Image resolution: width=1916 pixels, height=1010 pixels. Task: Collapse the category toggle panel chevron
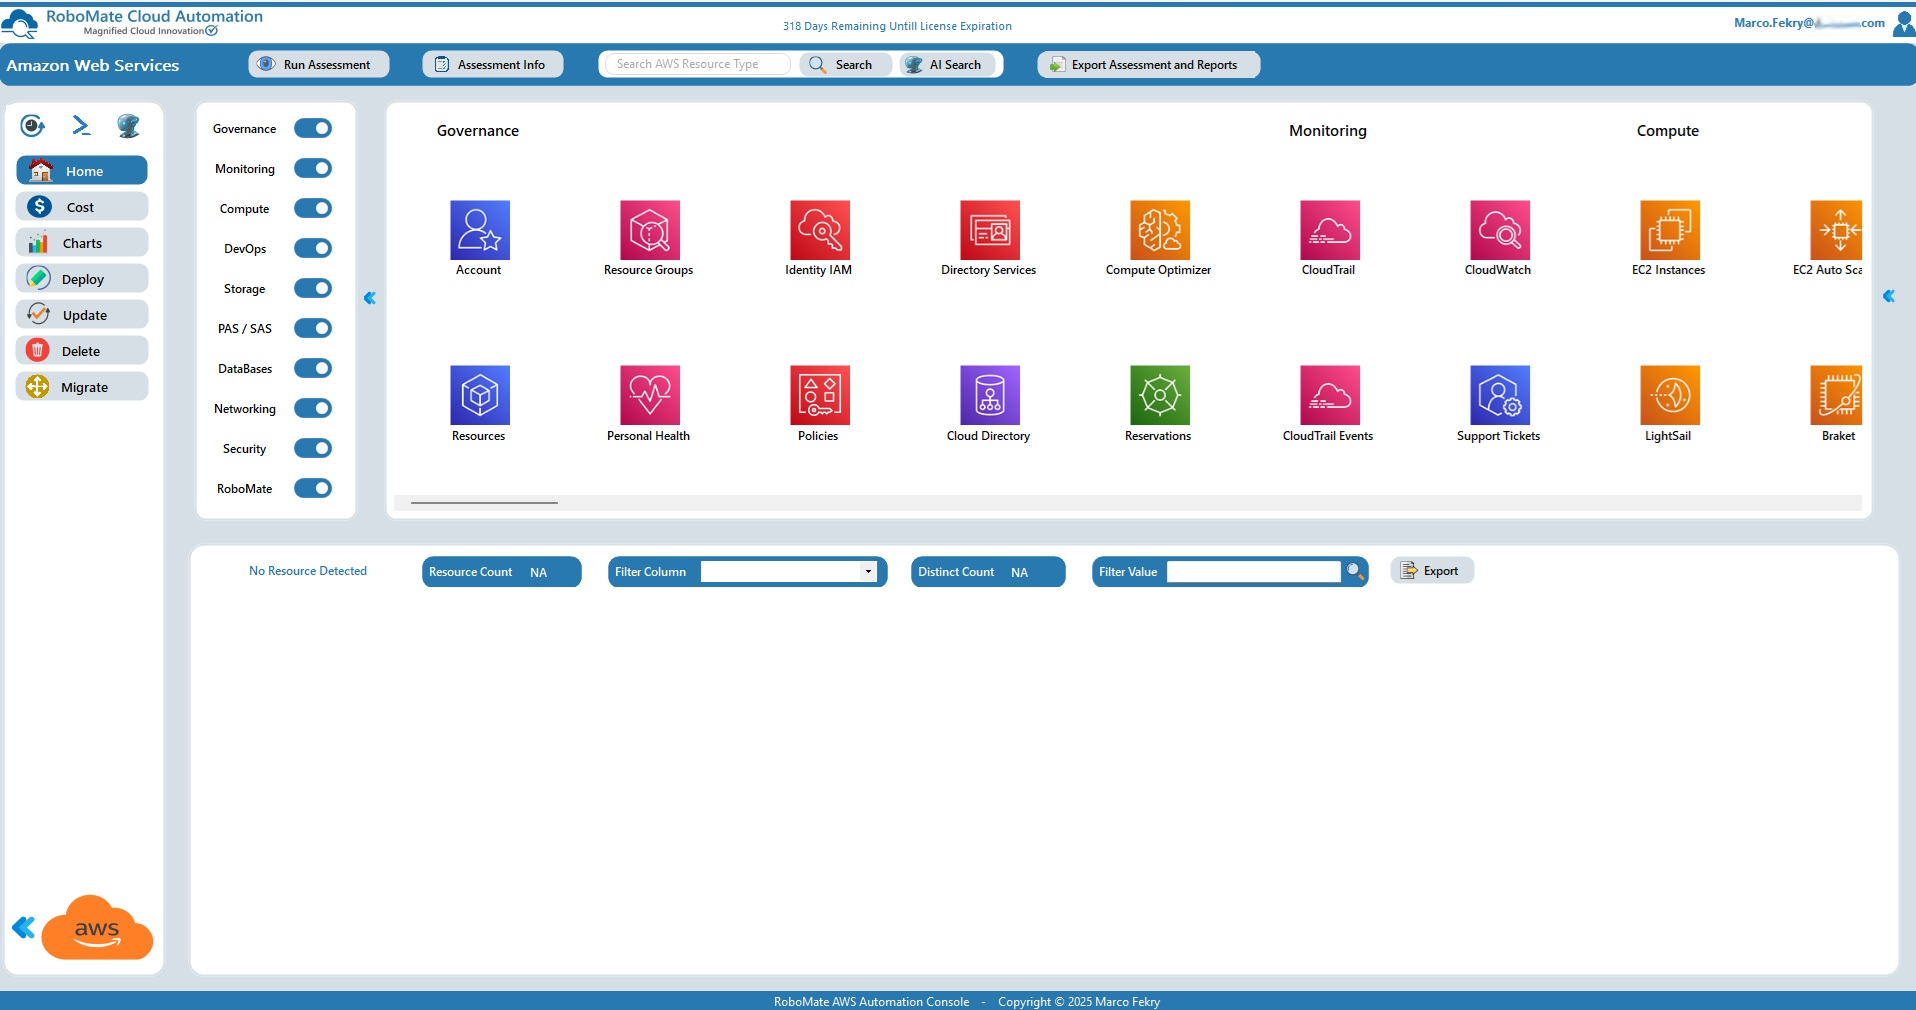(370, 298)
